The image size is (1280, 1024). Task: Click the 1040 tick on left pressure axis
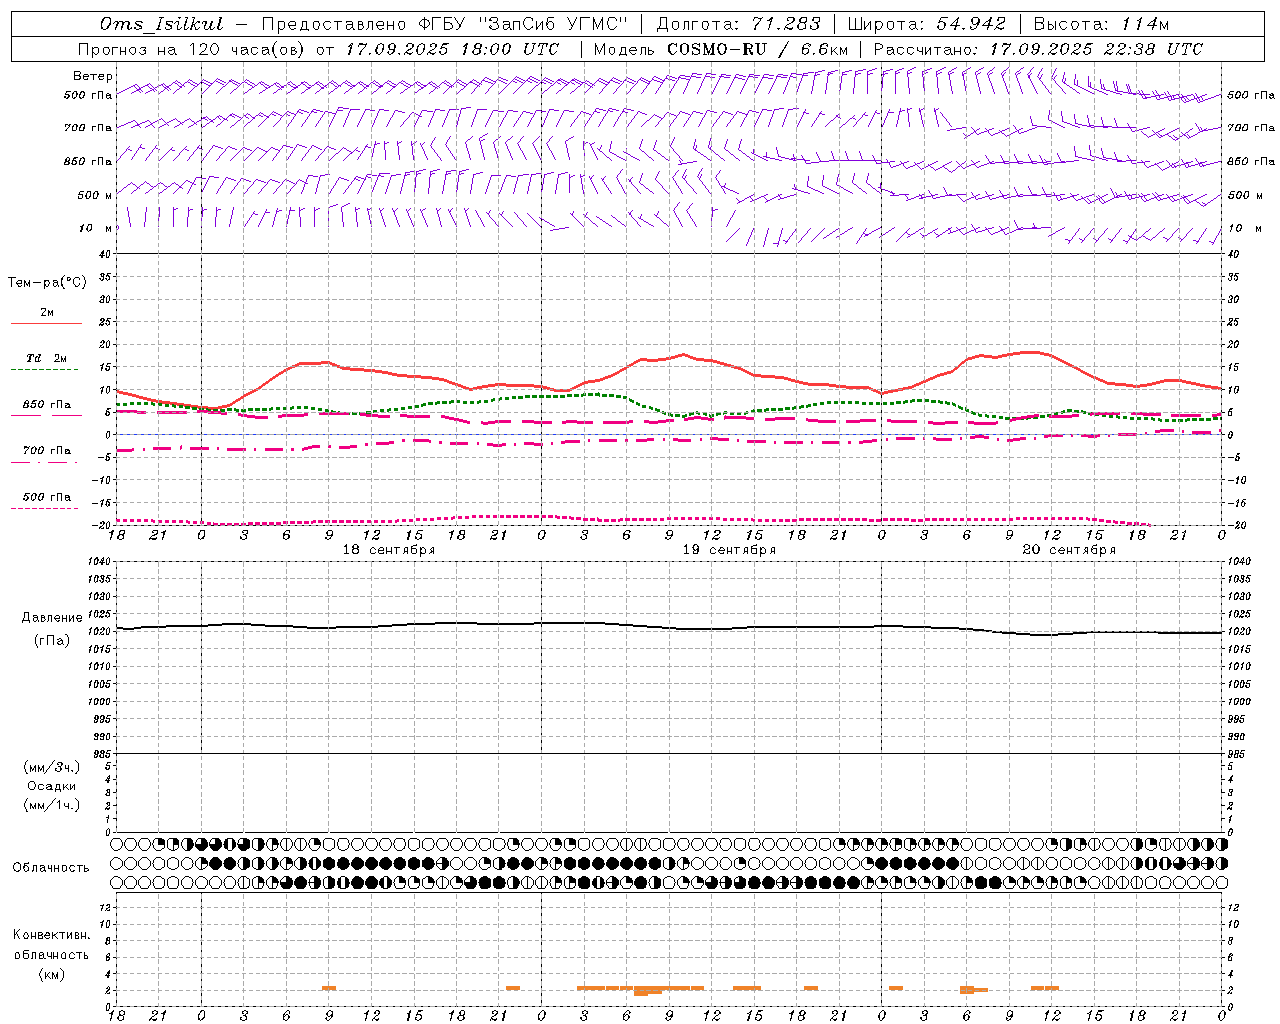[98, 561]
